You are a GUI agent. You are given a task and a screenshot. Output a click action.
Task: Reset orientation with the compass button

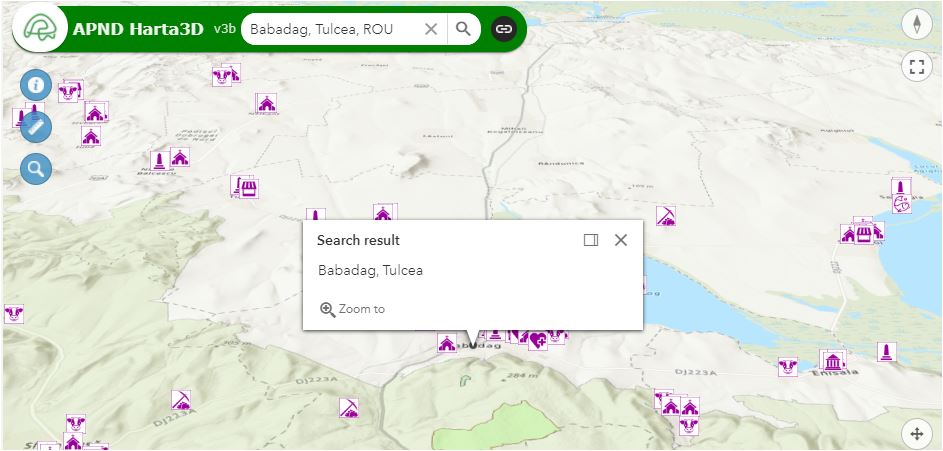point(917,25)
